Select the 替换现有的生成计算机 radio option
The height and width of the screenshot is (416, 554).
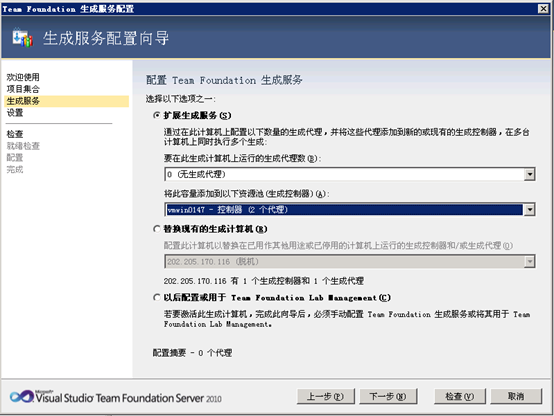(157, 229)
